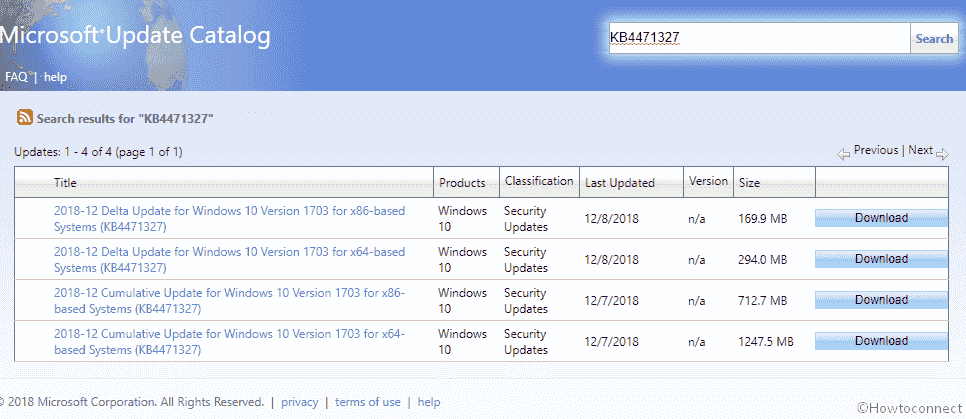Click the left arrow icon beside Previous
Image resolution: width=966 pixels, height=419 pixels.
843,154
